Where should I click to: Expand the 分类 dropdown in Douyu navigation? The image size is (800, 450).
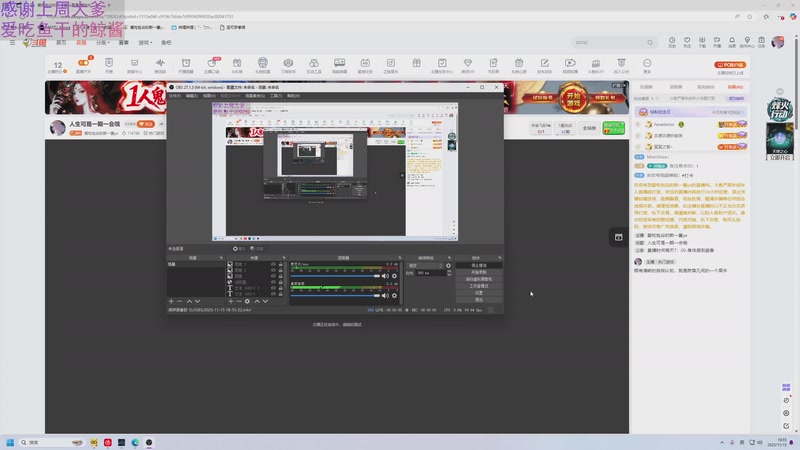103,42
